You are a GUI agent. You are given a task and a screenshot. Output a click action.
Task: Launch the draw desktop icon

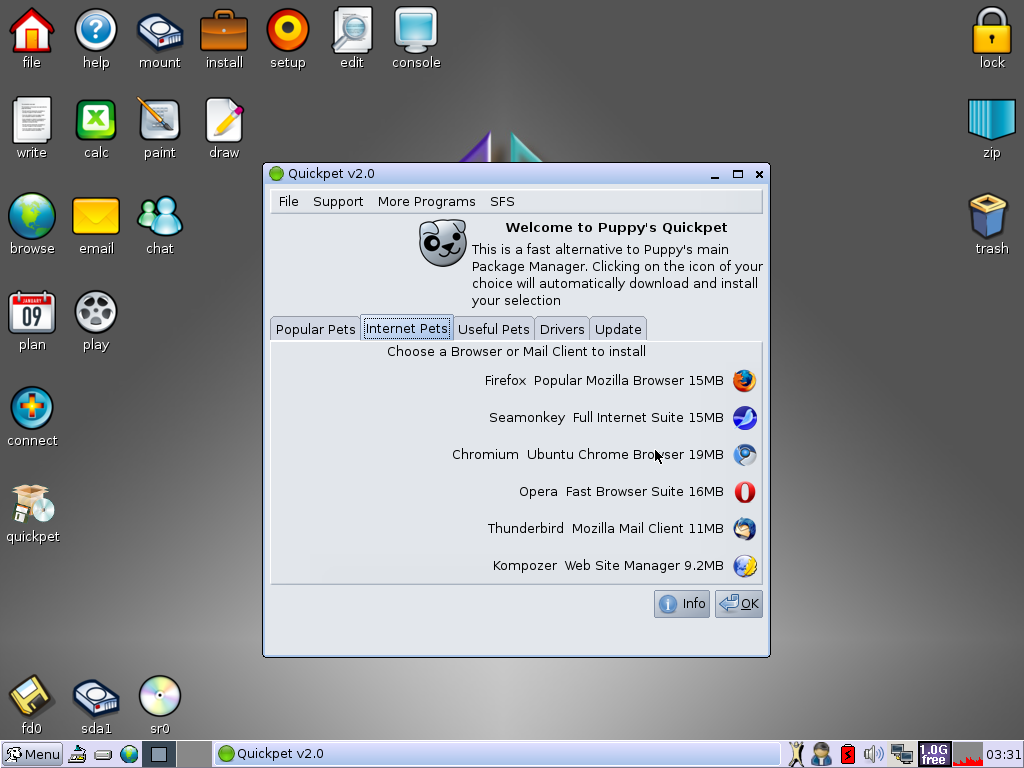[224, 128]
